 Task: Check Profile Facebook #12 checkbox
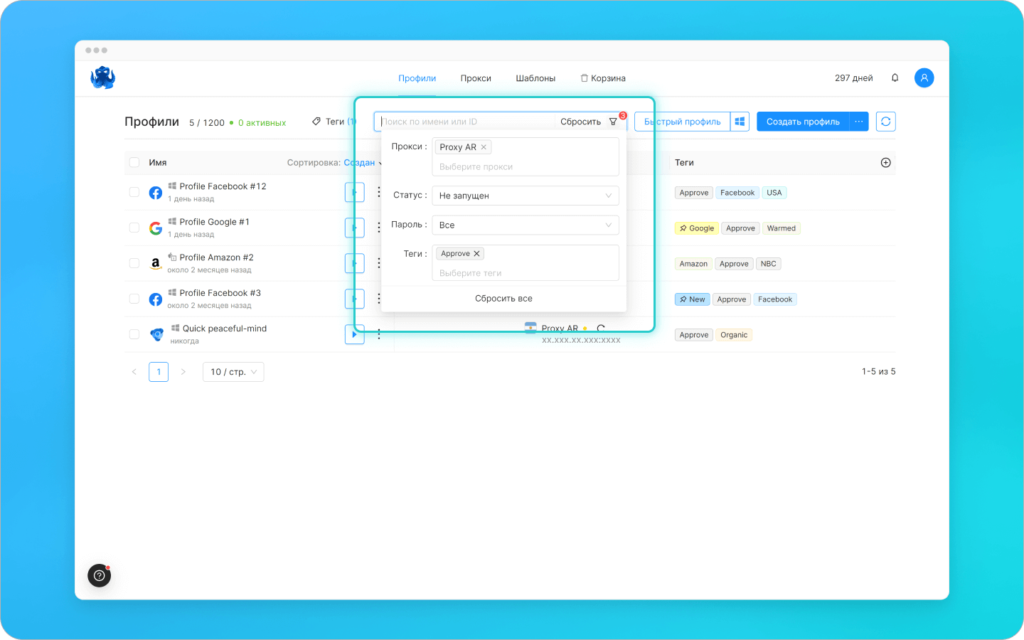[x=134, y=192]
